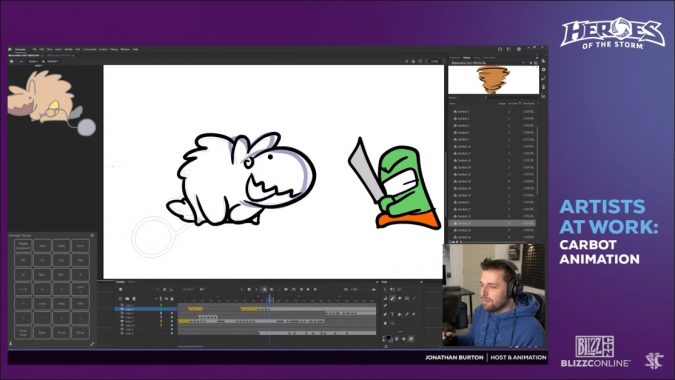675x380 pixels.
Task: Create a new layer folder in the timeline
Action: click(x=127, y=299)
